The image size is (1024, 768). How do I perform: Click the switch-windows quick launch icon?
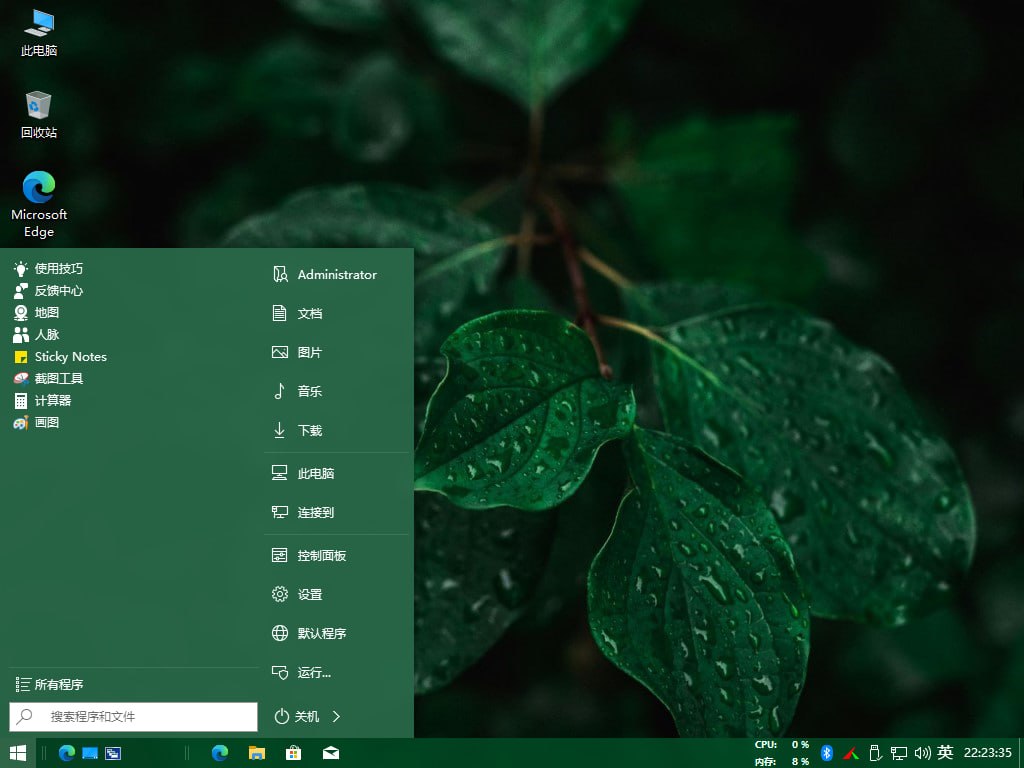(x=113, y=753)
